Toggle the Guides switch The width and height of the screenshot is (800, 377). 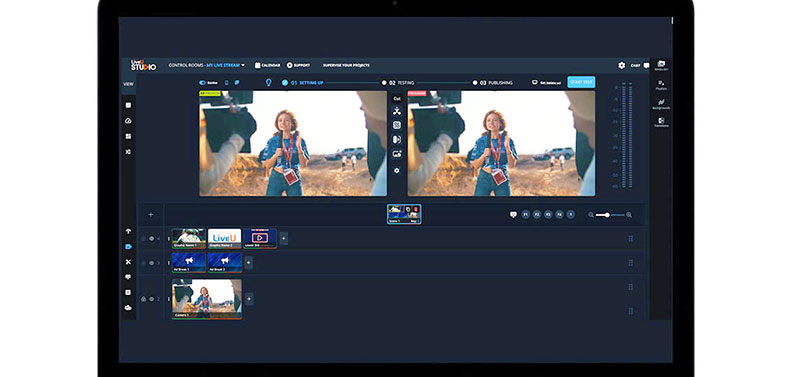pyautogui.click(x=203, y=82)
